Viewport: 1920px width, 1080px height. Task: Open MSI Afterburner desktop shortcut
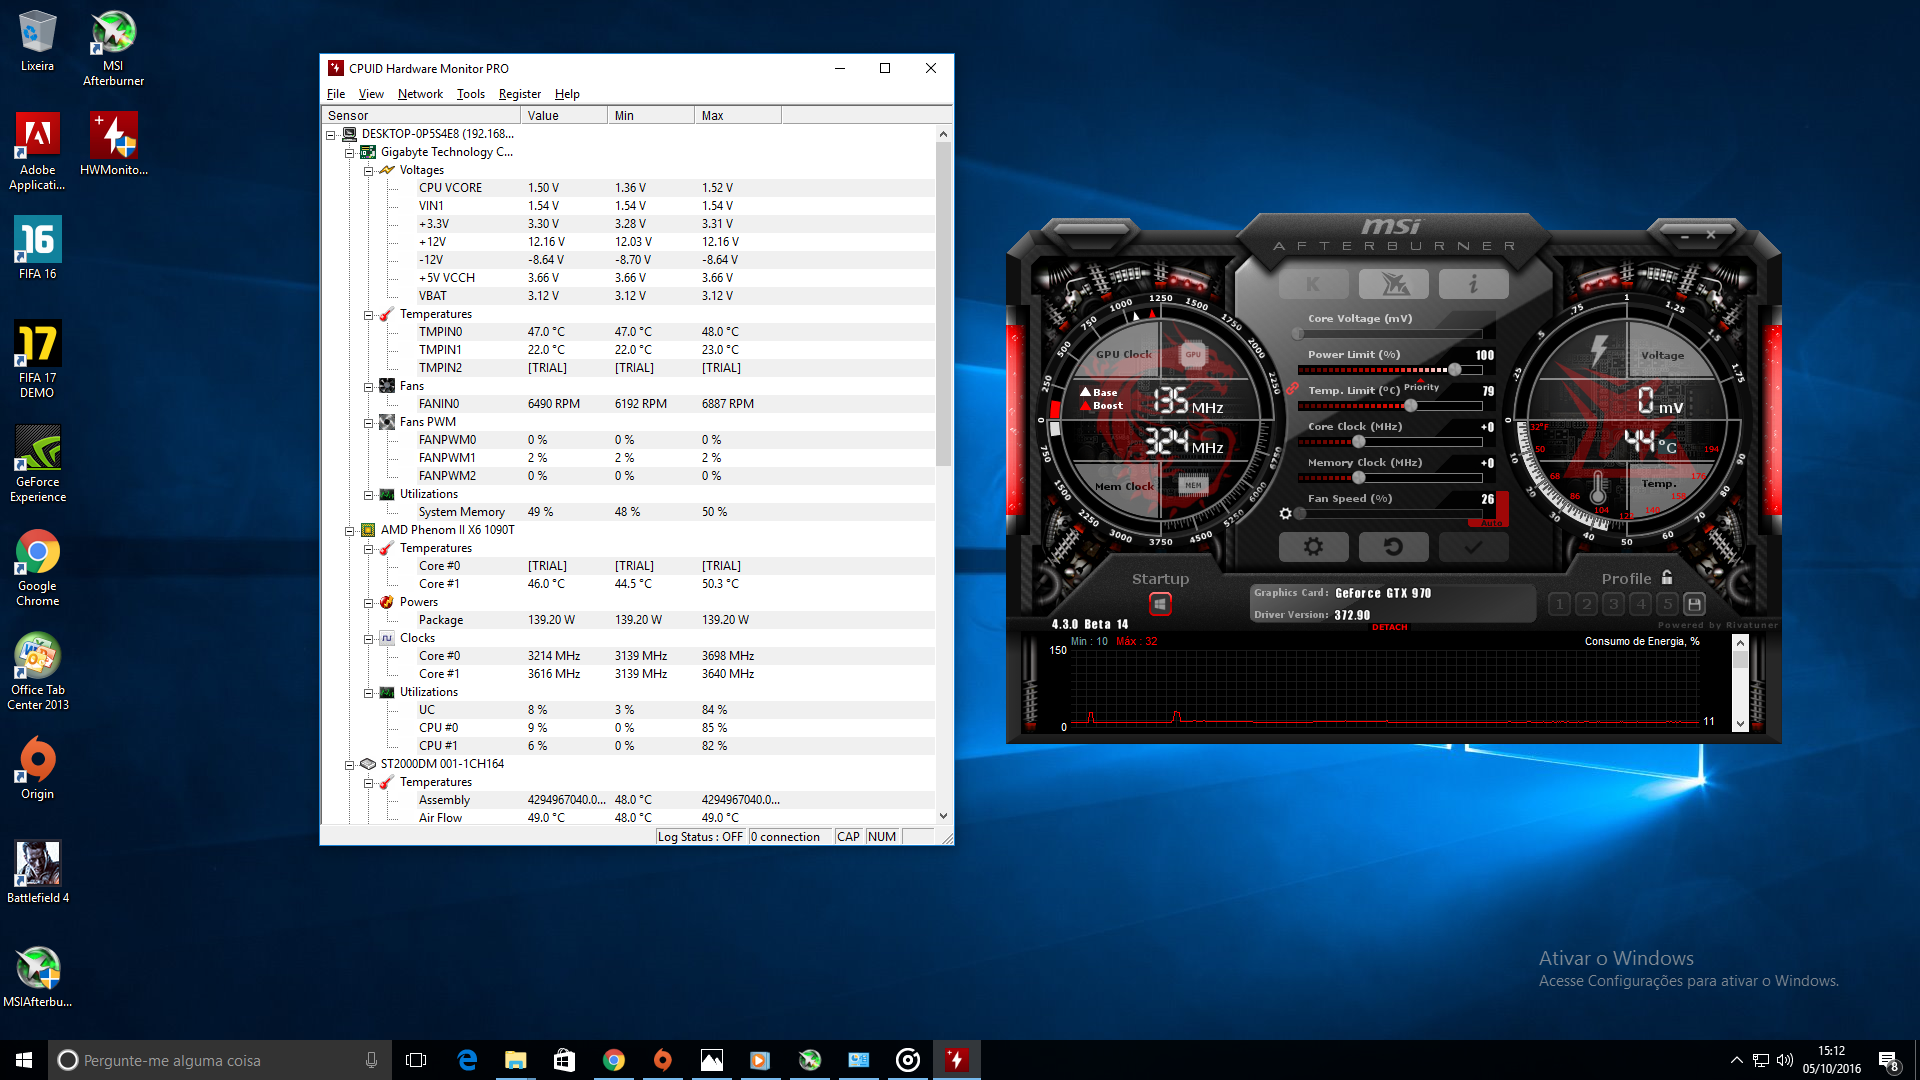point(113,48)
